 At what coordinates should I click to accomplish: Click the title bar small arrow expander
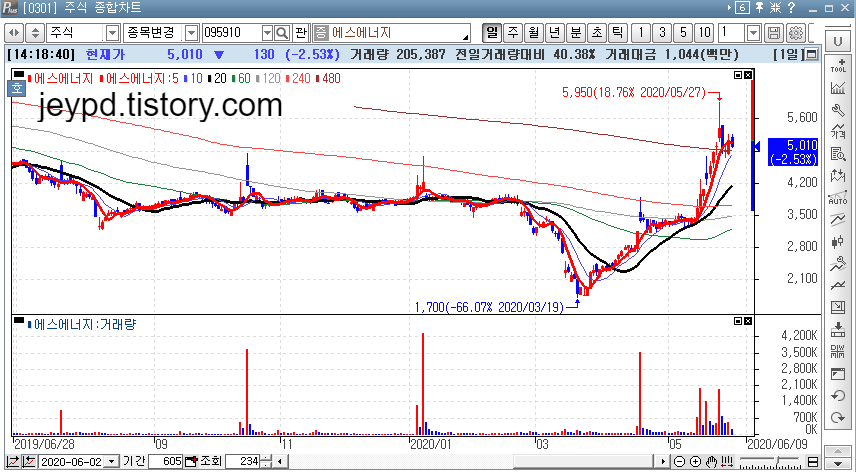pyautogui.click(x=729, y=8)
